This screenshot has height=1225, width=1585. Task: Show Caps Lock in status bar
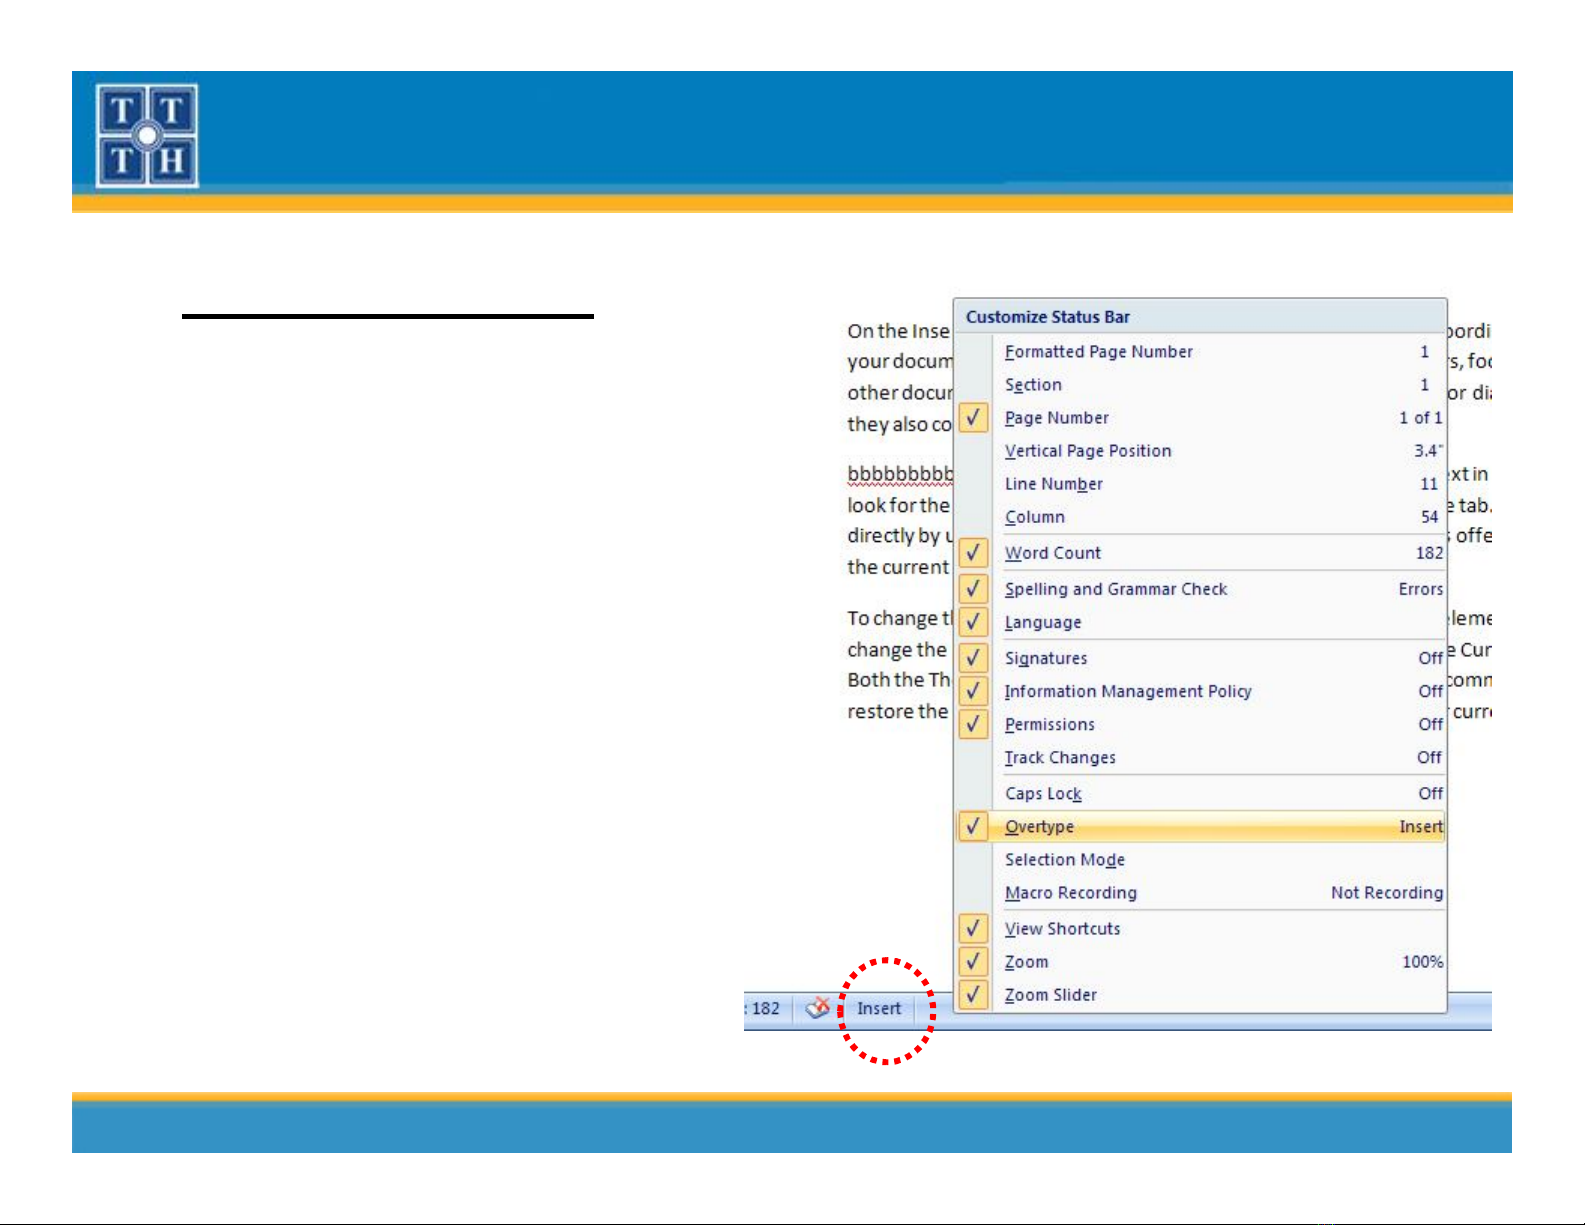[x=1043, y=794]
